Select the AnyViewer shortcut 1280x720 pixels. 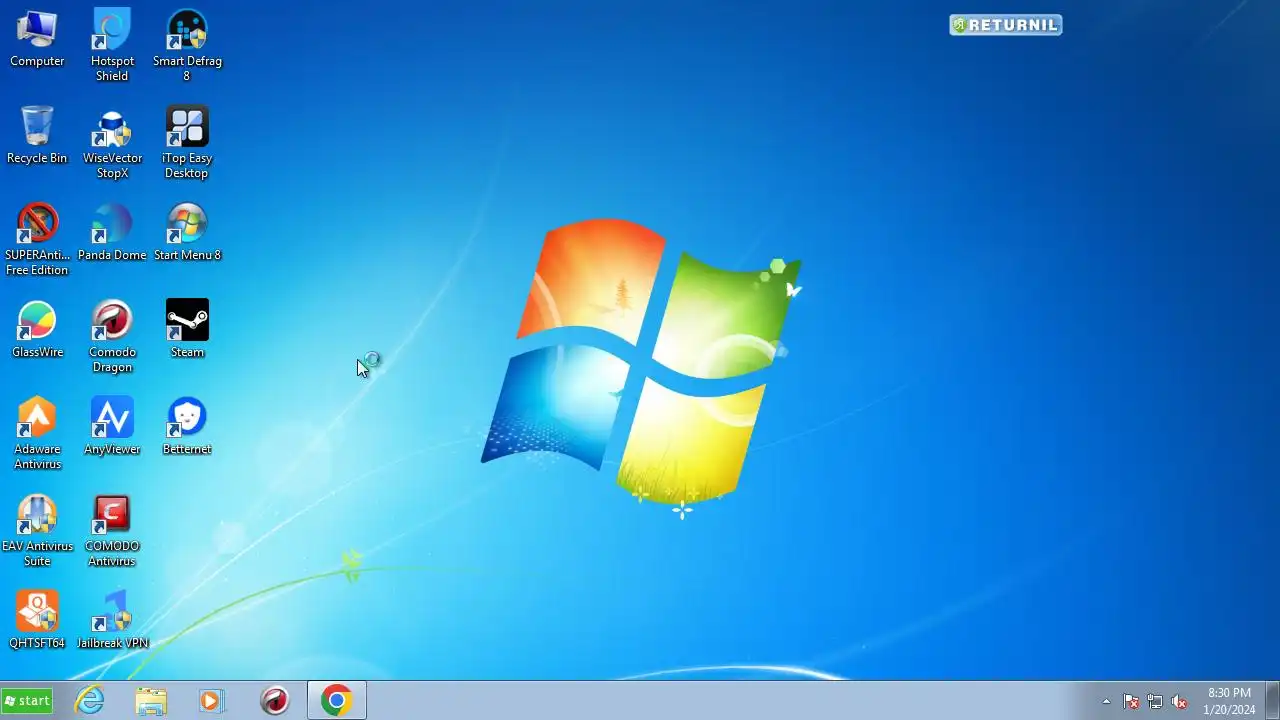click(x=112, y=427)
